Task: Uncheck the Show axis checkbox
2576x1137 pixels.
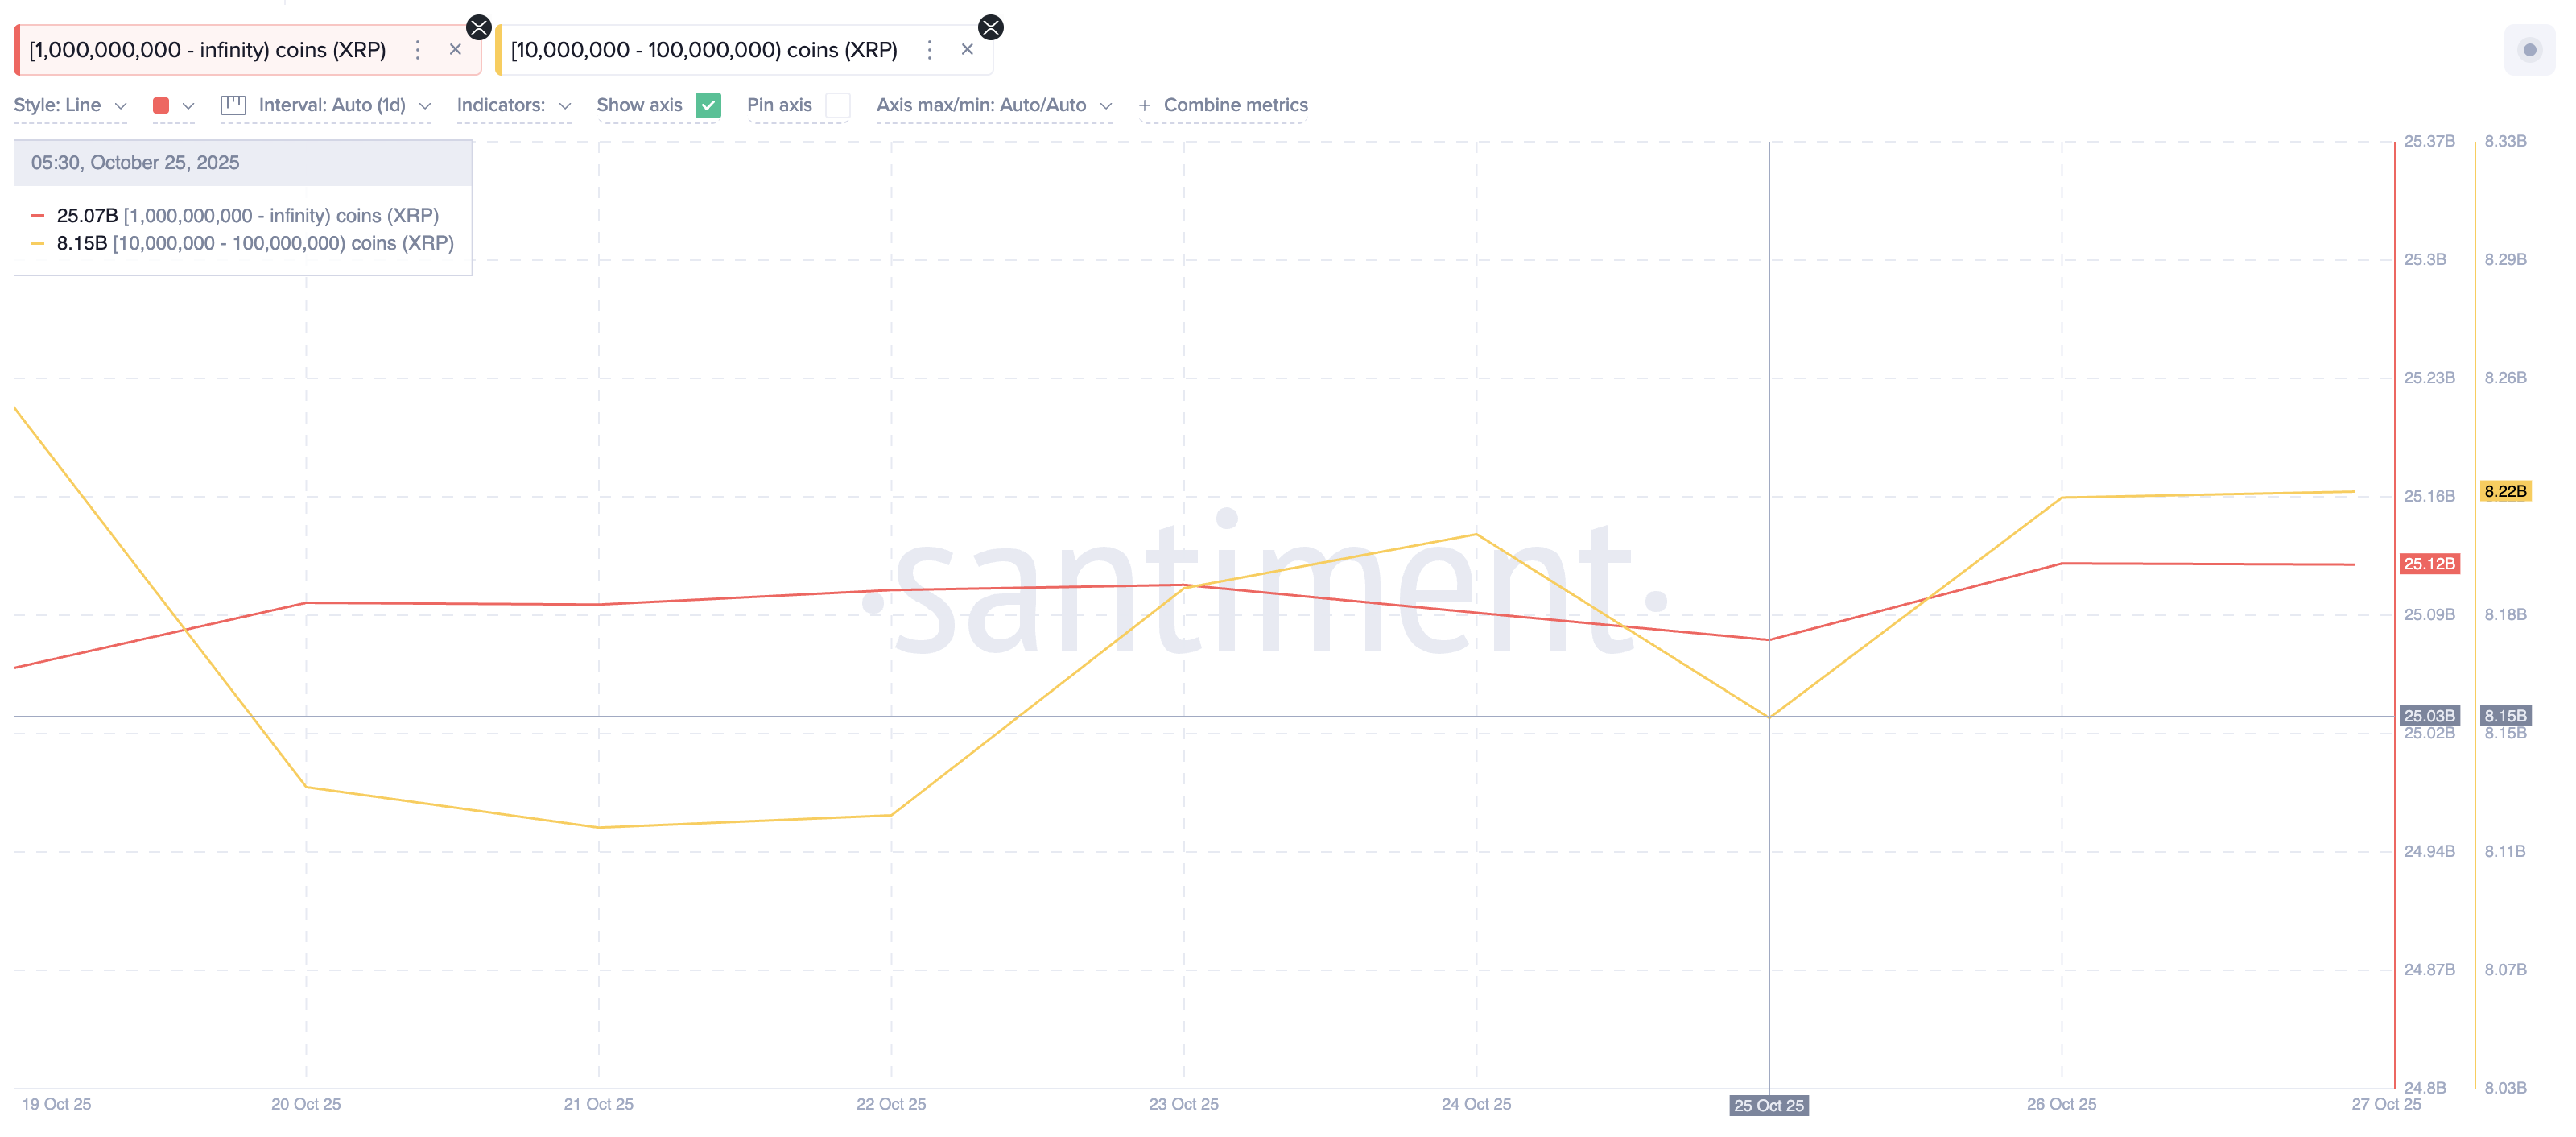Action: click(709, 104)
